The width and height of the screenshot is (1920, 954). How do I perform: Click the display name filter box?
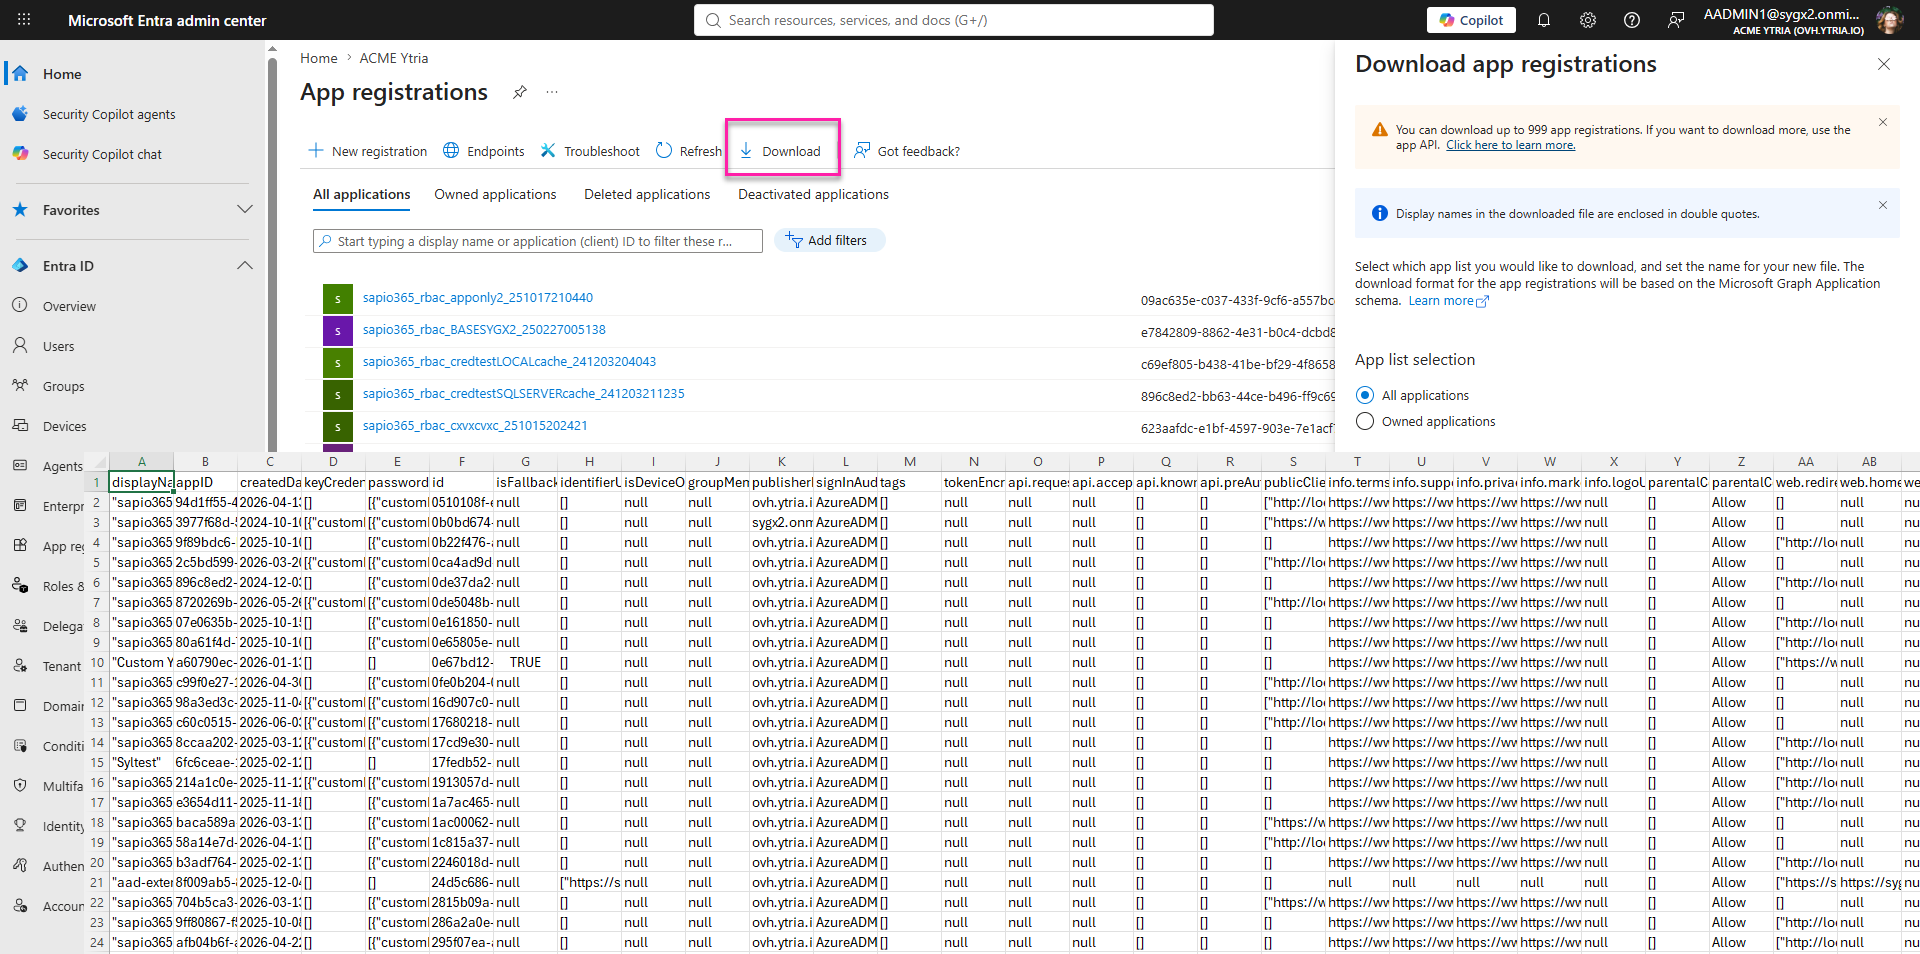[x=538, y=241]
